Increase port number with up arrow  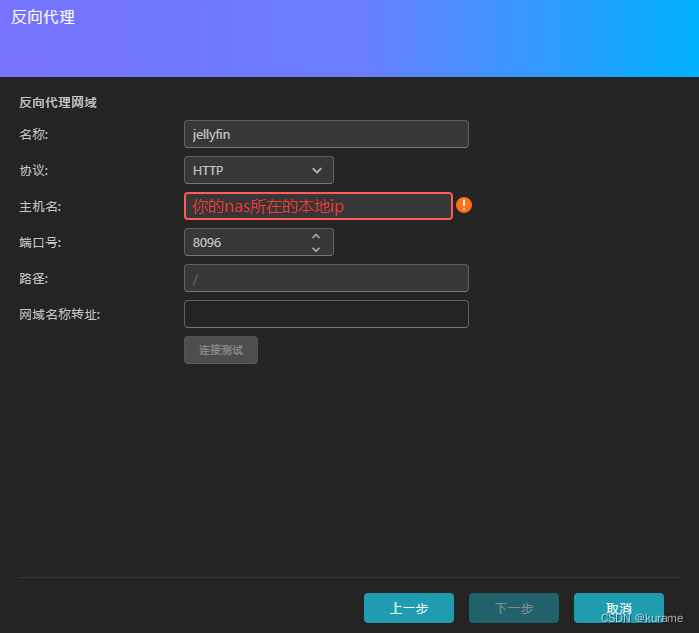point(316,236)
